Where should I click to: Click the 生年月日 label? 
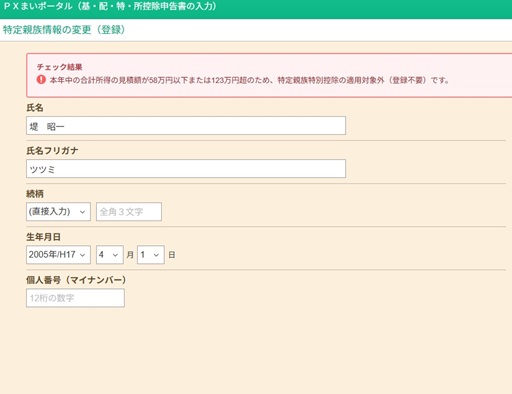point(43,237)
